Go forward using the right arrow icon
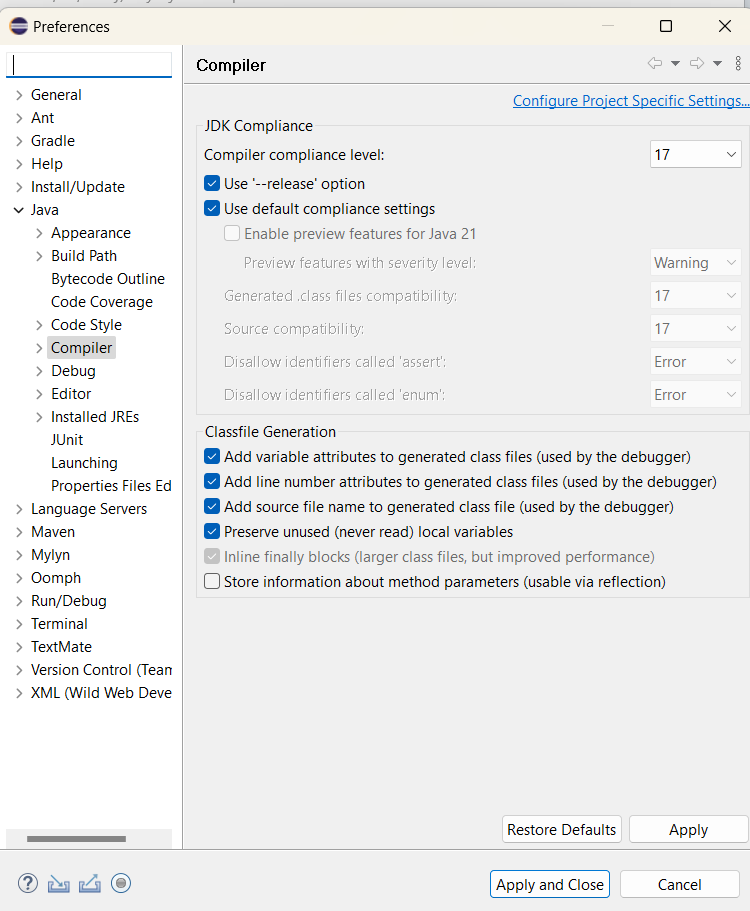The width and height of the screenshot is (750, 911). coord(697,63)
